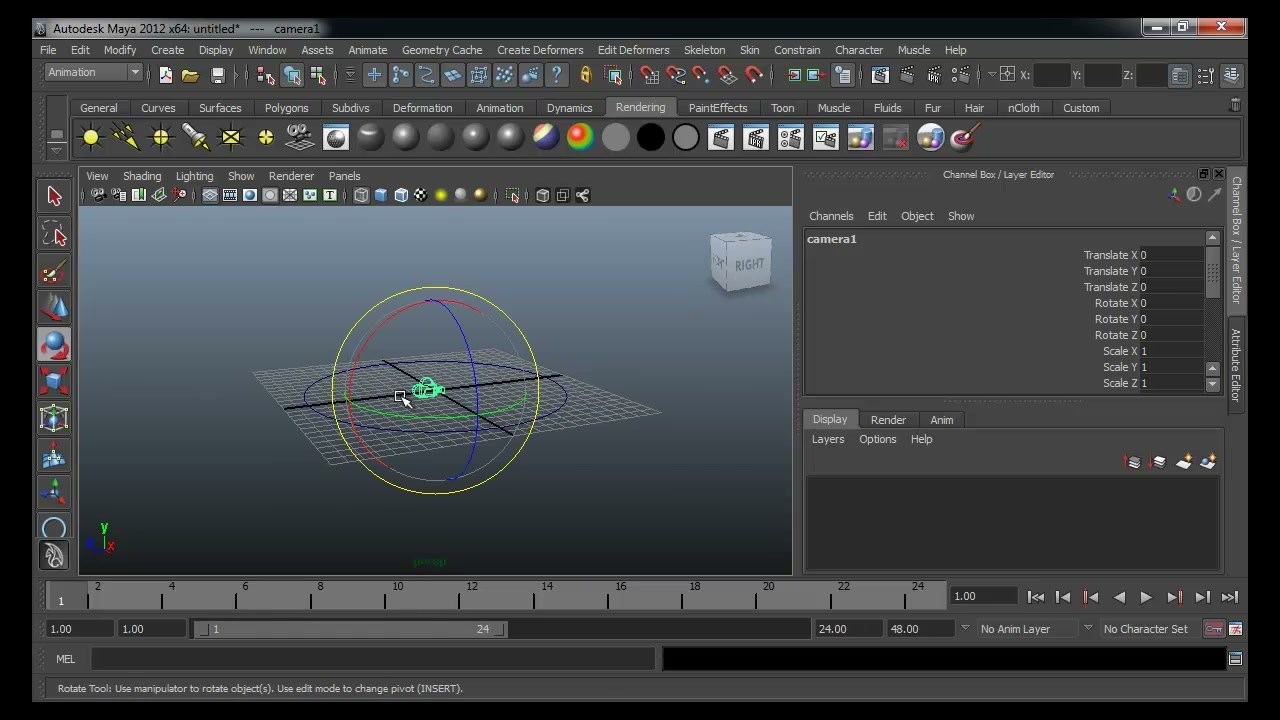Image resolution: width=1280 pixels, height=720 pixels.
Task: Enable smooth shade all blue cube
Action: click(381, 195)
